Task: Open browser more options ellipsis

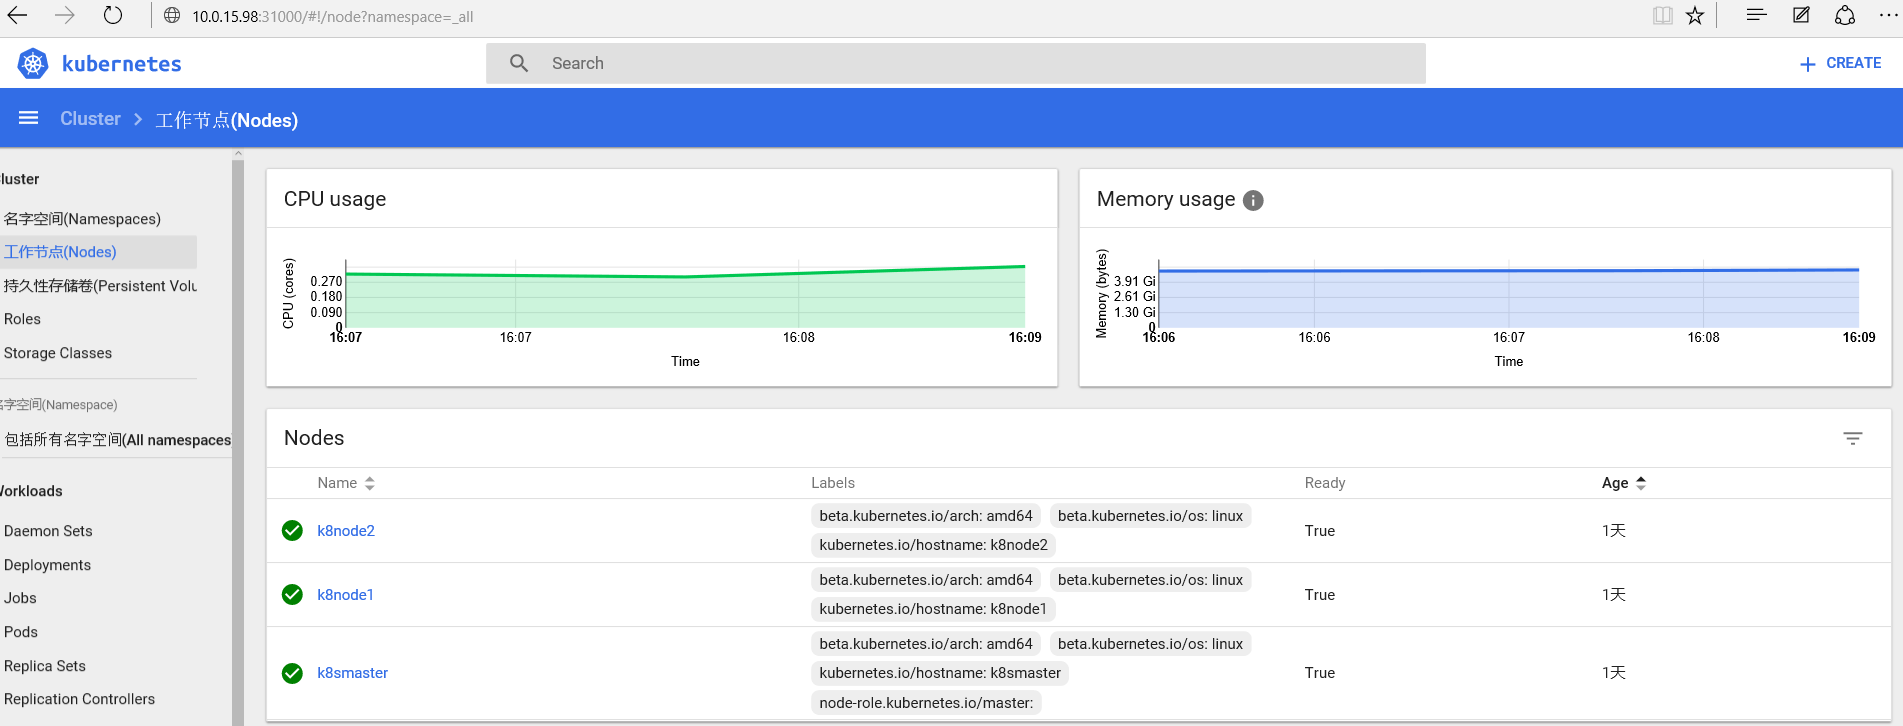Action: tap(1888, 16)
